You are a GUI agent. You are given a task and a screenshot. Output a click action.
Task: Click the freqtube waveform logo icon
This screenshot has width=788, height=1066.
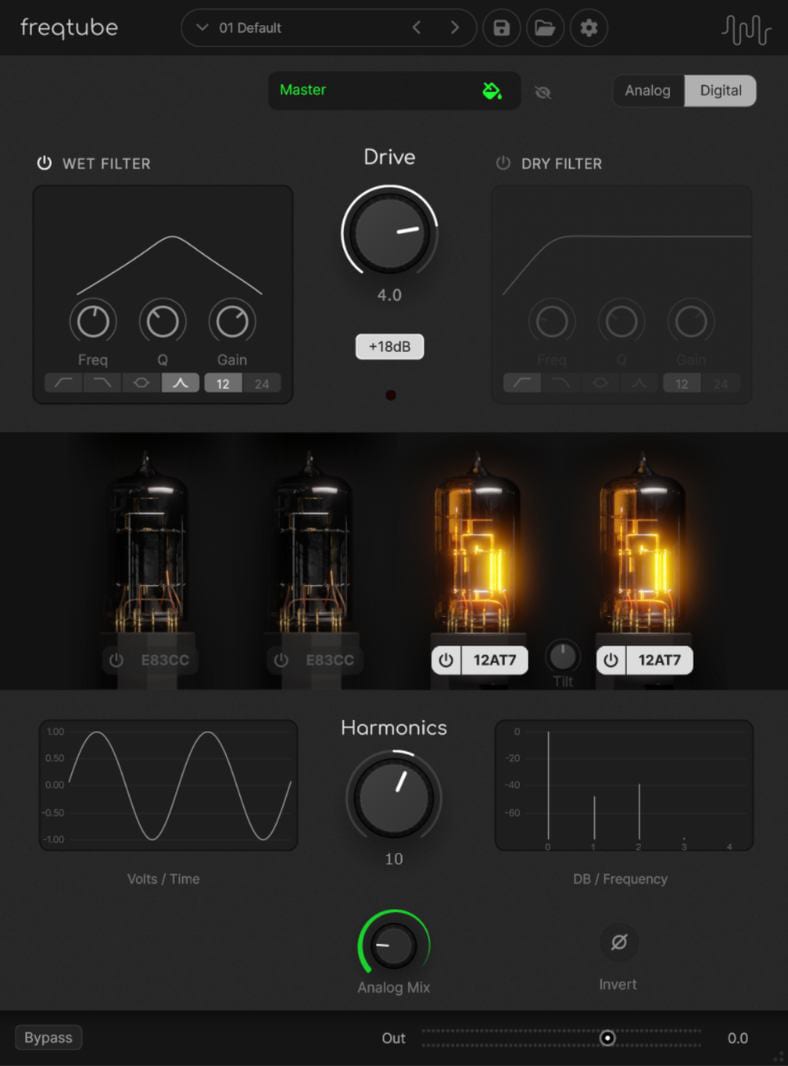point(746,29)
